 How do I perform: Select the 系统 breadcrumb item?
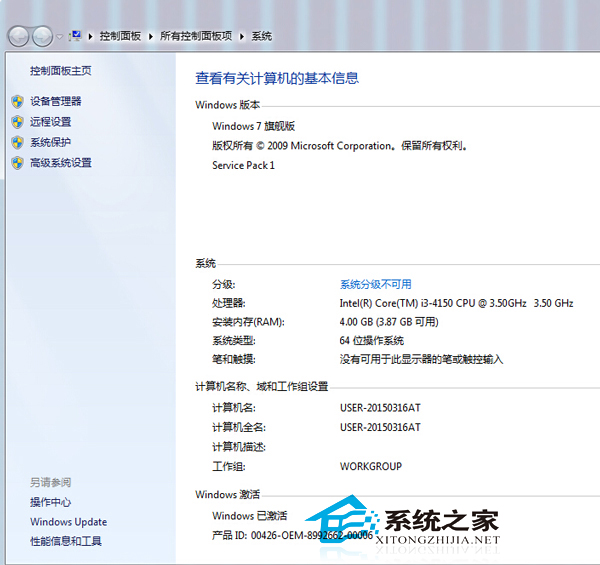(262, 36)
